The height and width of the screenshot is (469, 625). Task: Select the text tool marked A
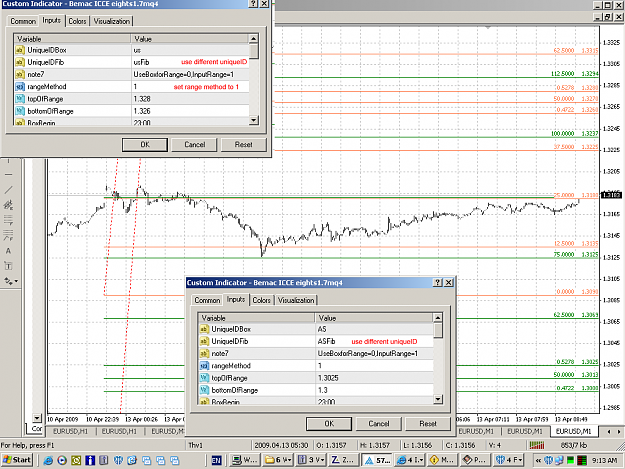point(8,251)
